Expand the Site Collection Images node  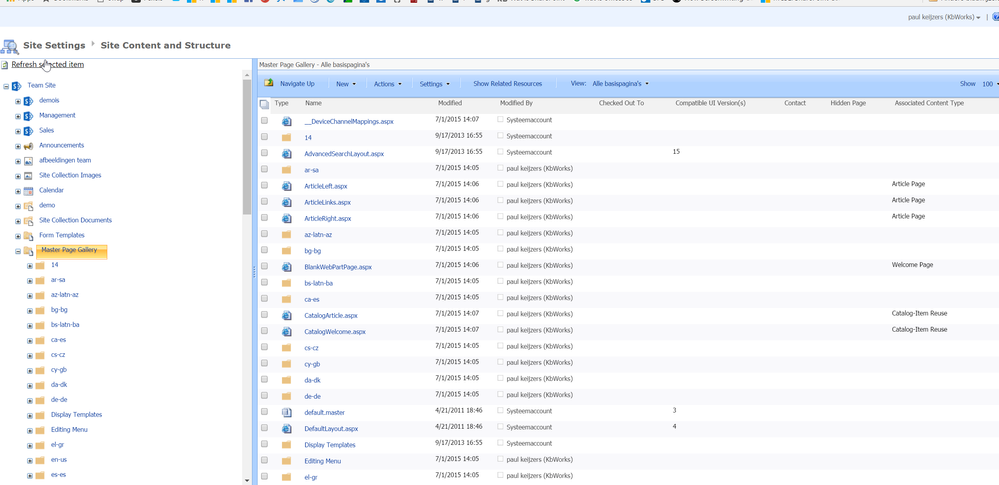[x=18, y=176]
